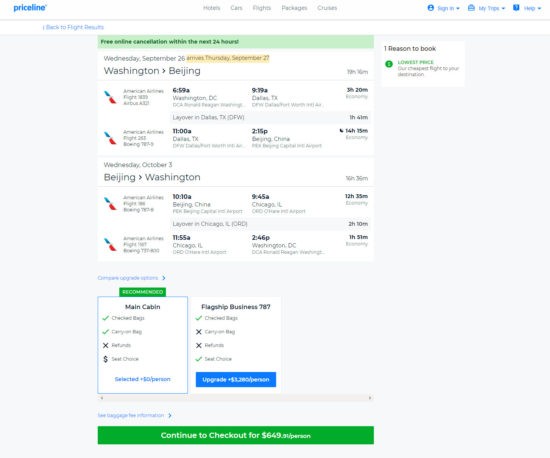Click the Wednesday, October 3 date text
The height and width of the screenshot is (458, 550).
click(138, 164)
